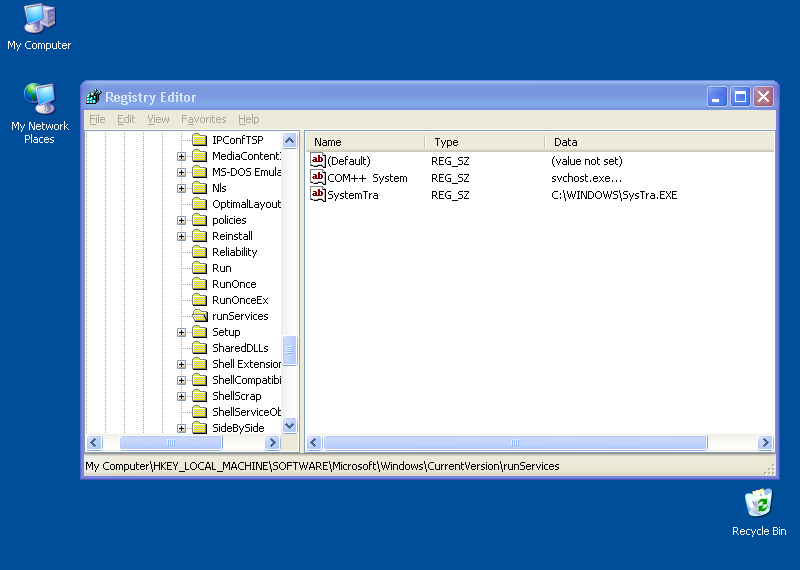The height and width of the screenshot is (570, 800).
Task: Close the Registry Editor window
Action: point(764,96)
